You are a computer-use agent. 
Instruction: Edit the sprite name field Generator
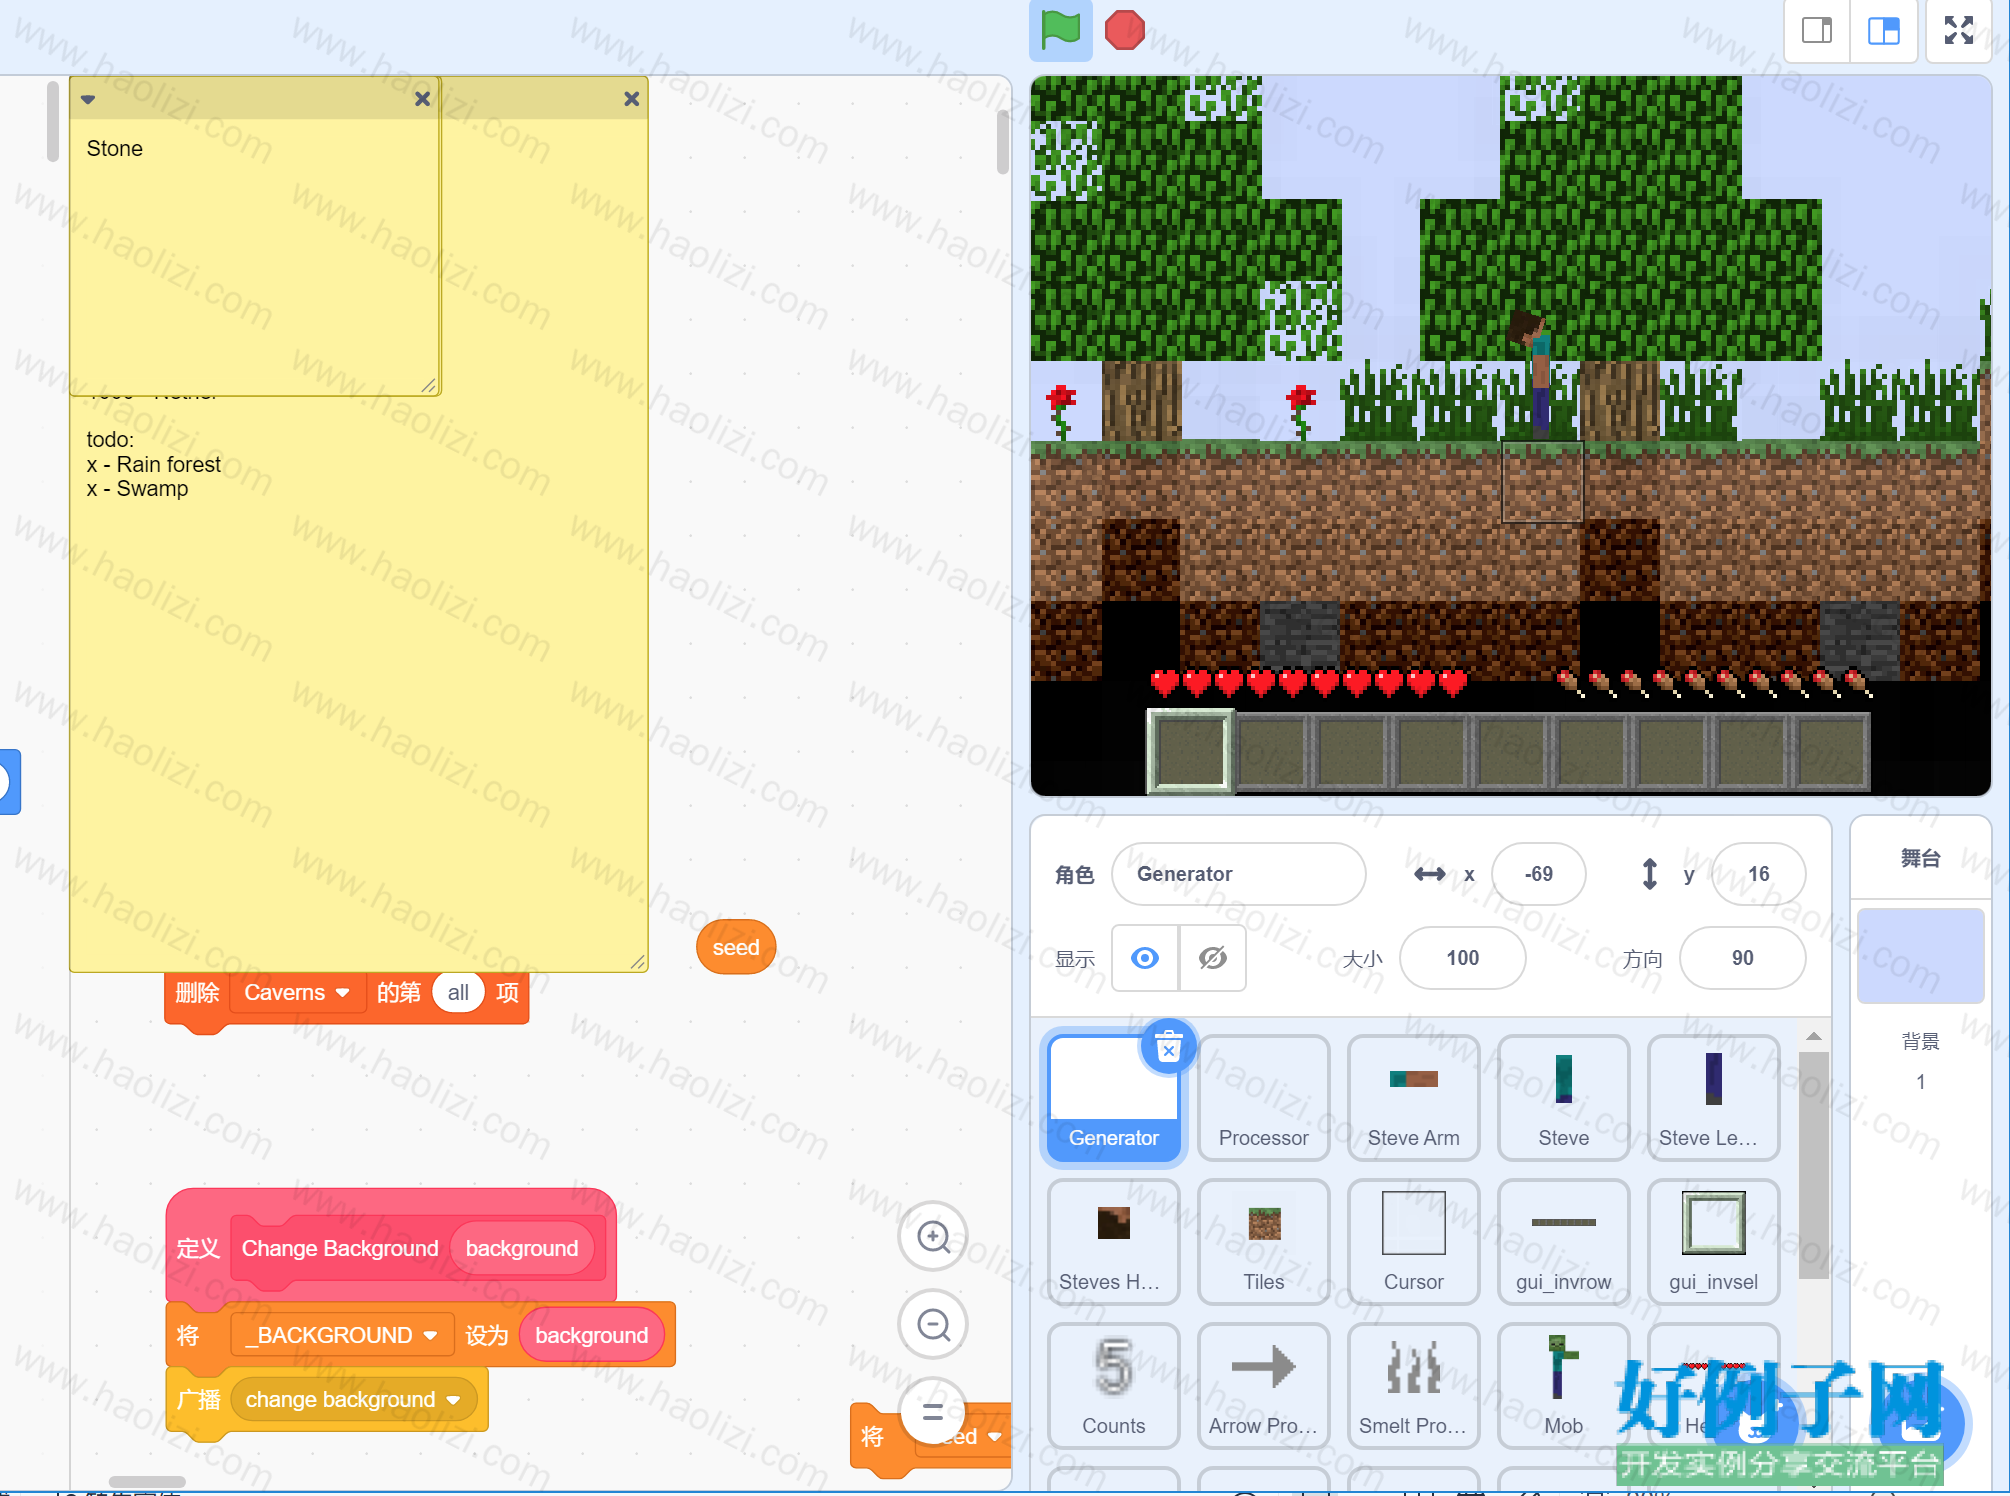(1238, 874)
